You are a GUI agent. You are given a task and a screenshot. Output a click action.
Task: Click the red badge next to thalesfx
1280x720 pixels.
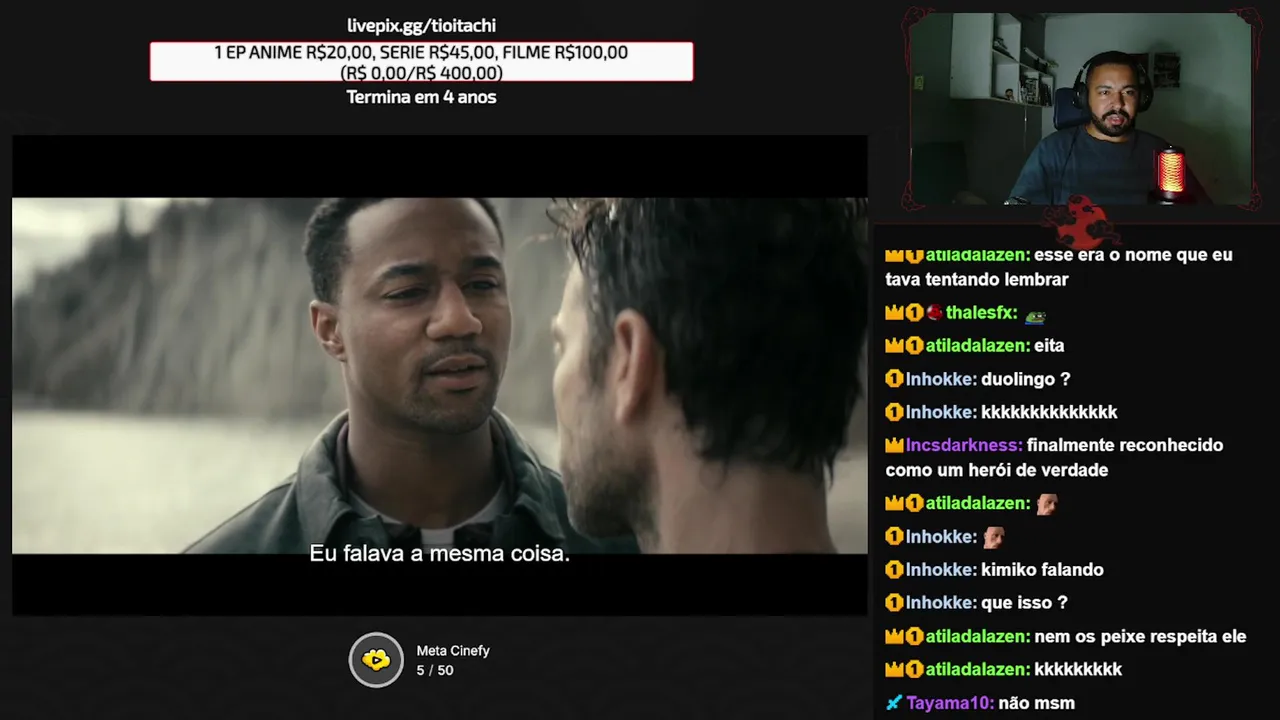tap(934, 313)
